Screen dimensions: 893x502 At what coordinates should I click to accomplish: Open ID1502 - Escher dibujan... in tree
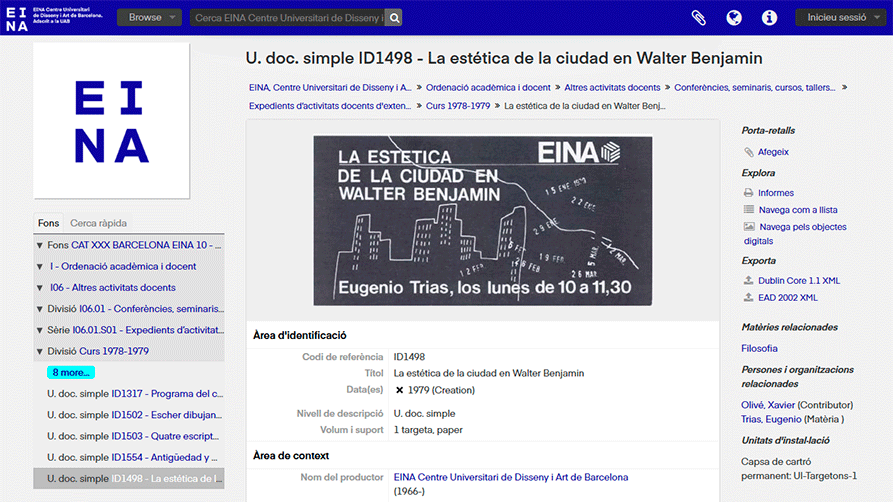click(167, 415)
